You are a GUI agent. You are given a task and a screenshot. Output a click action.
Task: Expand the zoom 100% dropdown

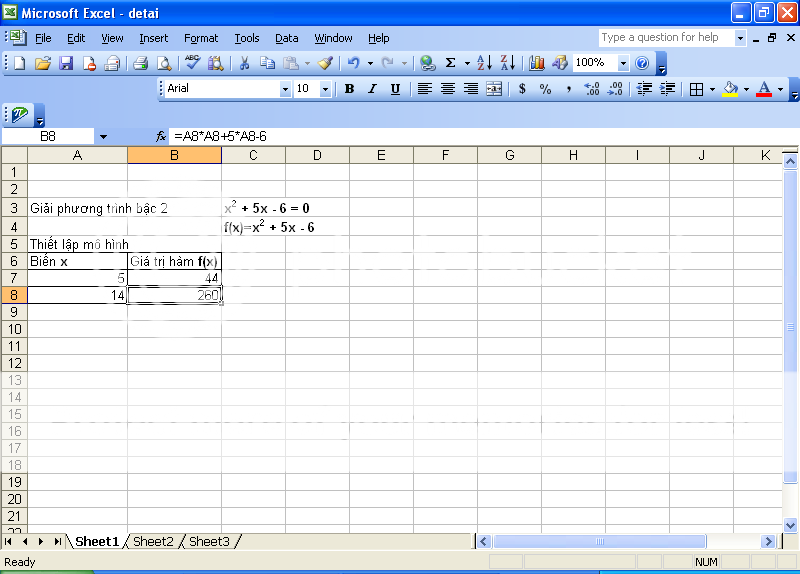coord(623,63)
